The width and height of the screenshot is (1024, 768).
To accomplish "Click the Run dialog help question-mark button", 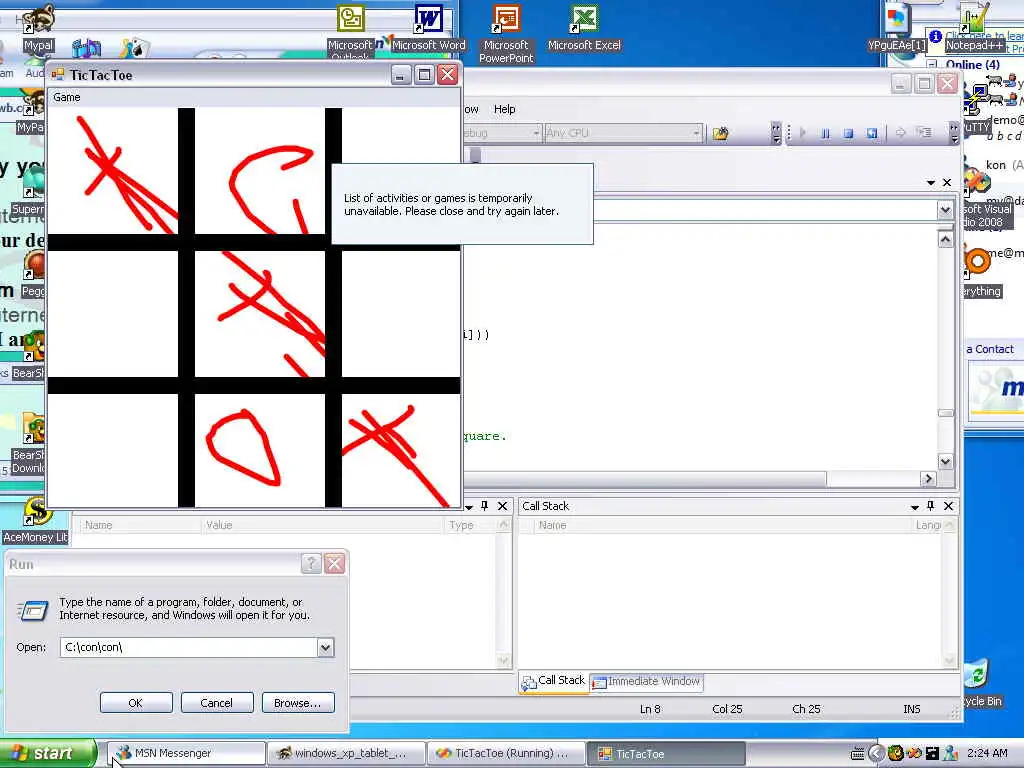I will 312,564.
